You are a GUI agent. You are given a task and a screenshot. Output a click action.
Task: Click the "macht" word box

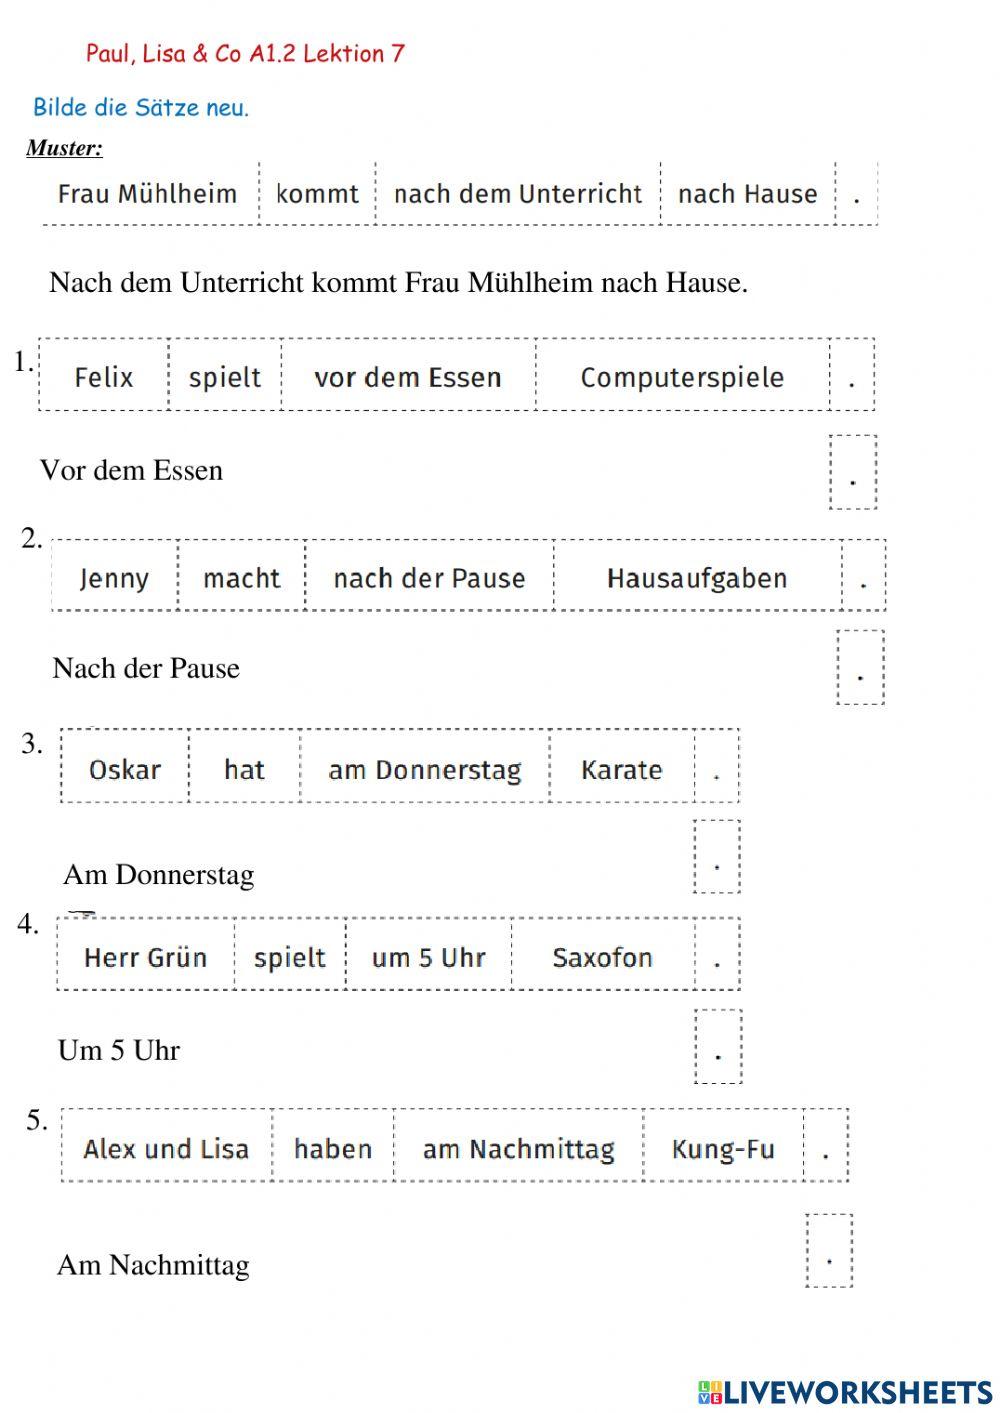point(241,578)
